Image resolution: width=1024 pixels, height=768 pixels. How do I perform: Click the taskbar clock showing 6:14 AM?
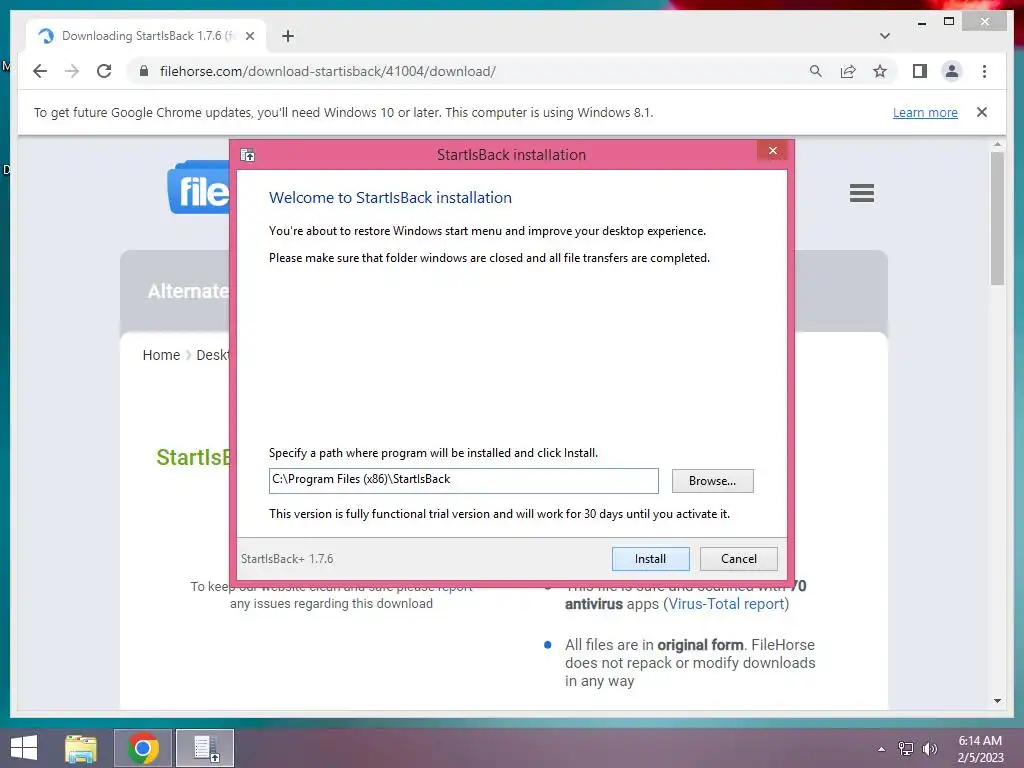pos(980,749)
